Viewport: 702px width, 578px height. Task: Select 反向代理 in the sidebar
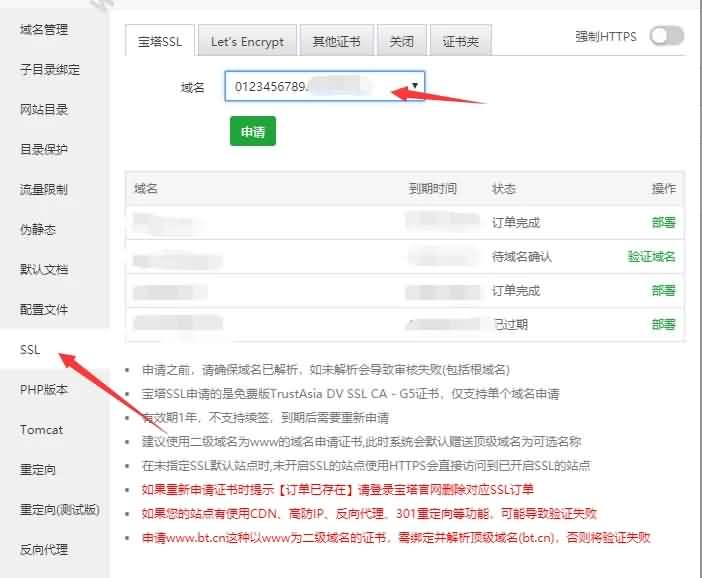(x=44, y=549)
